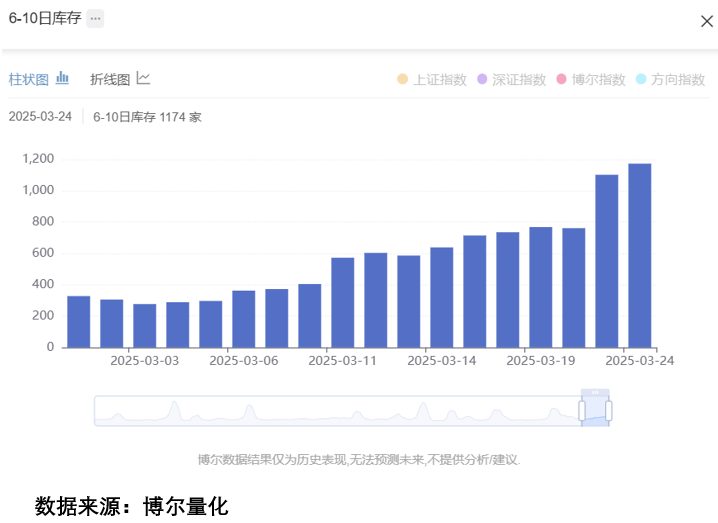The height and width of the screenshot is (523, 718).
Task: Click the right handle of the zoom slider
Action: (609, 411)
